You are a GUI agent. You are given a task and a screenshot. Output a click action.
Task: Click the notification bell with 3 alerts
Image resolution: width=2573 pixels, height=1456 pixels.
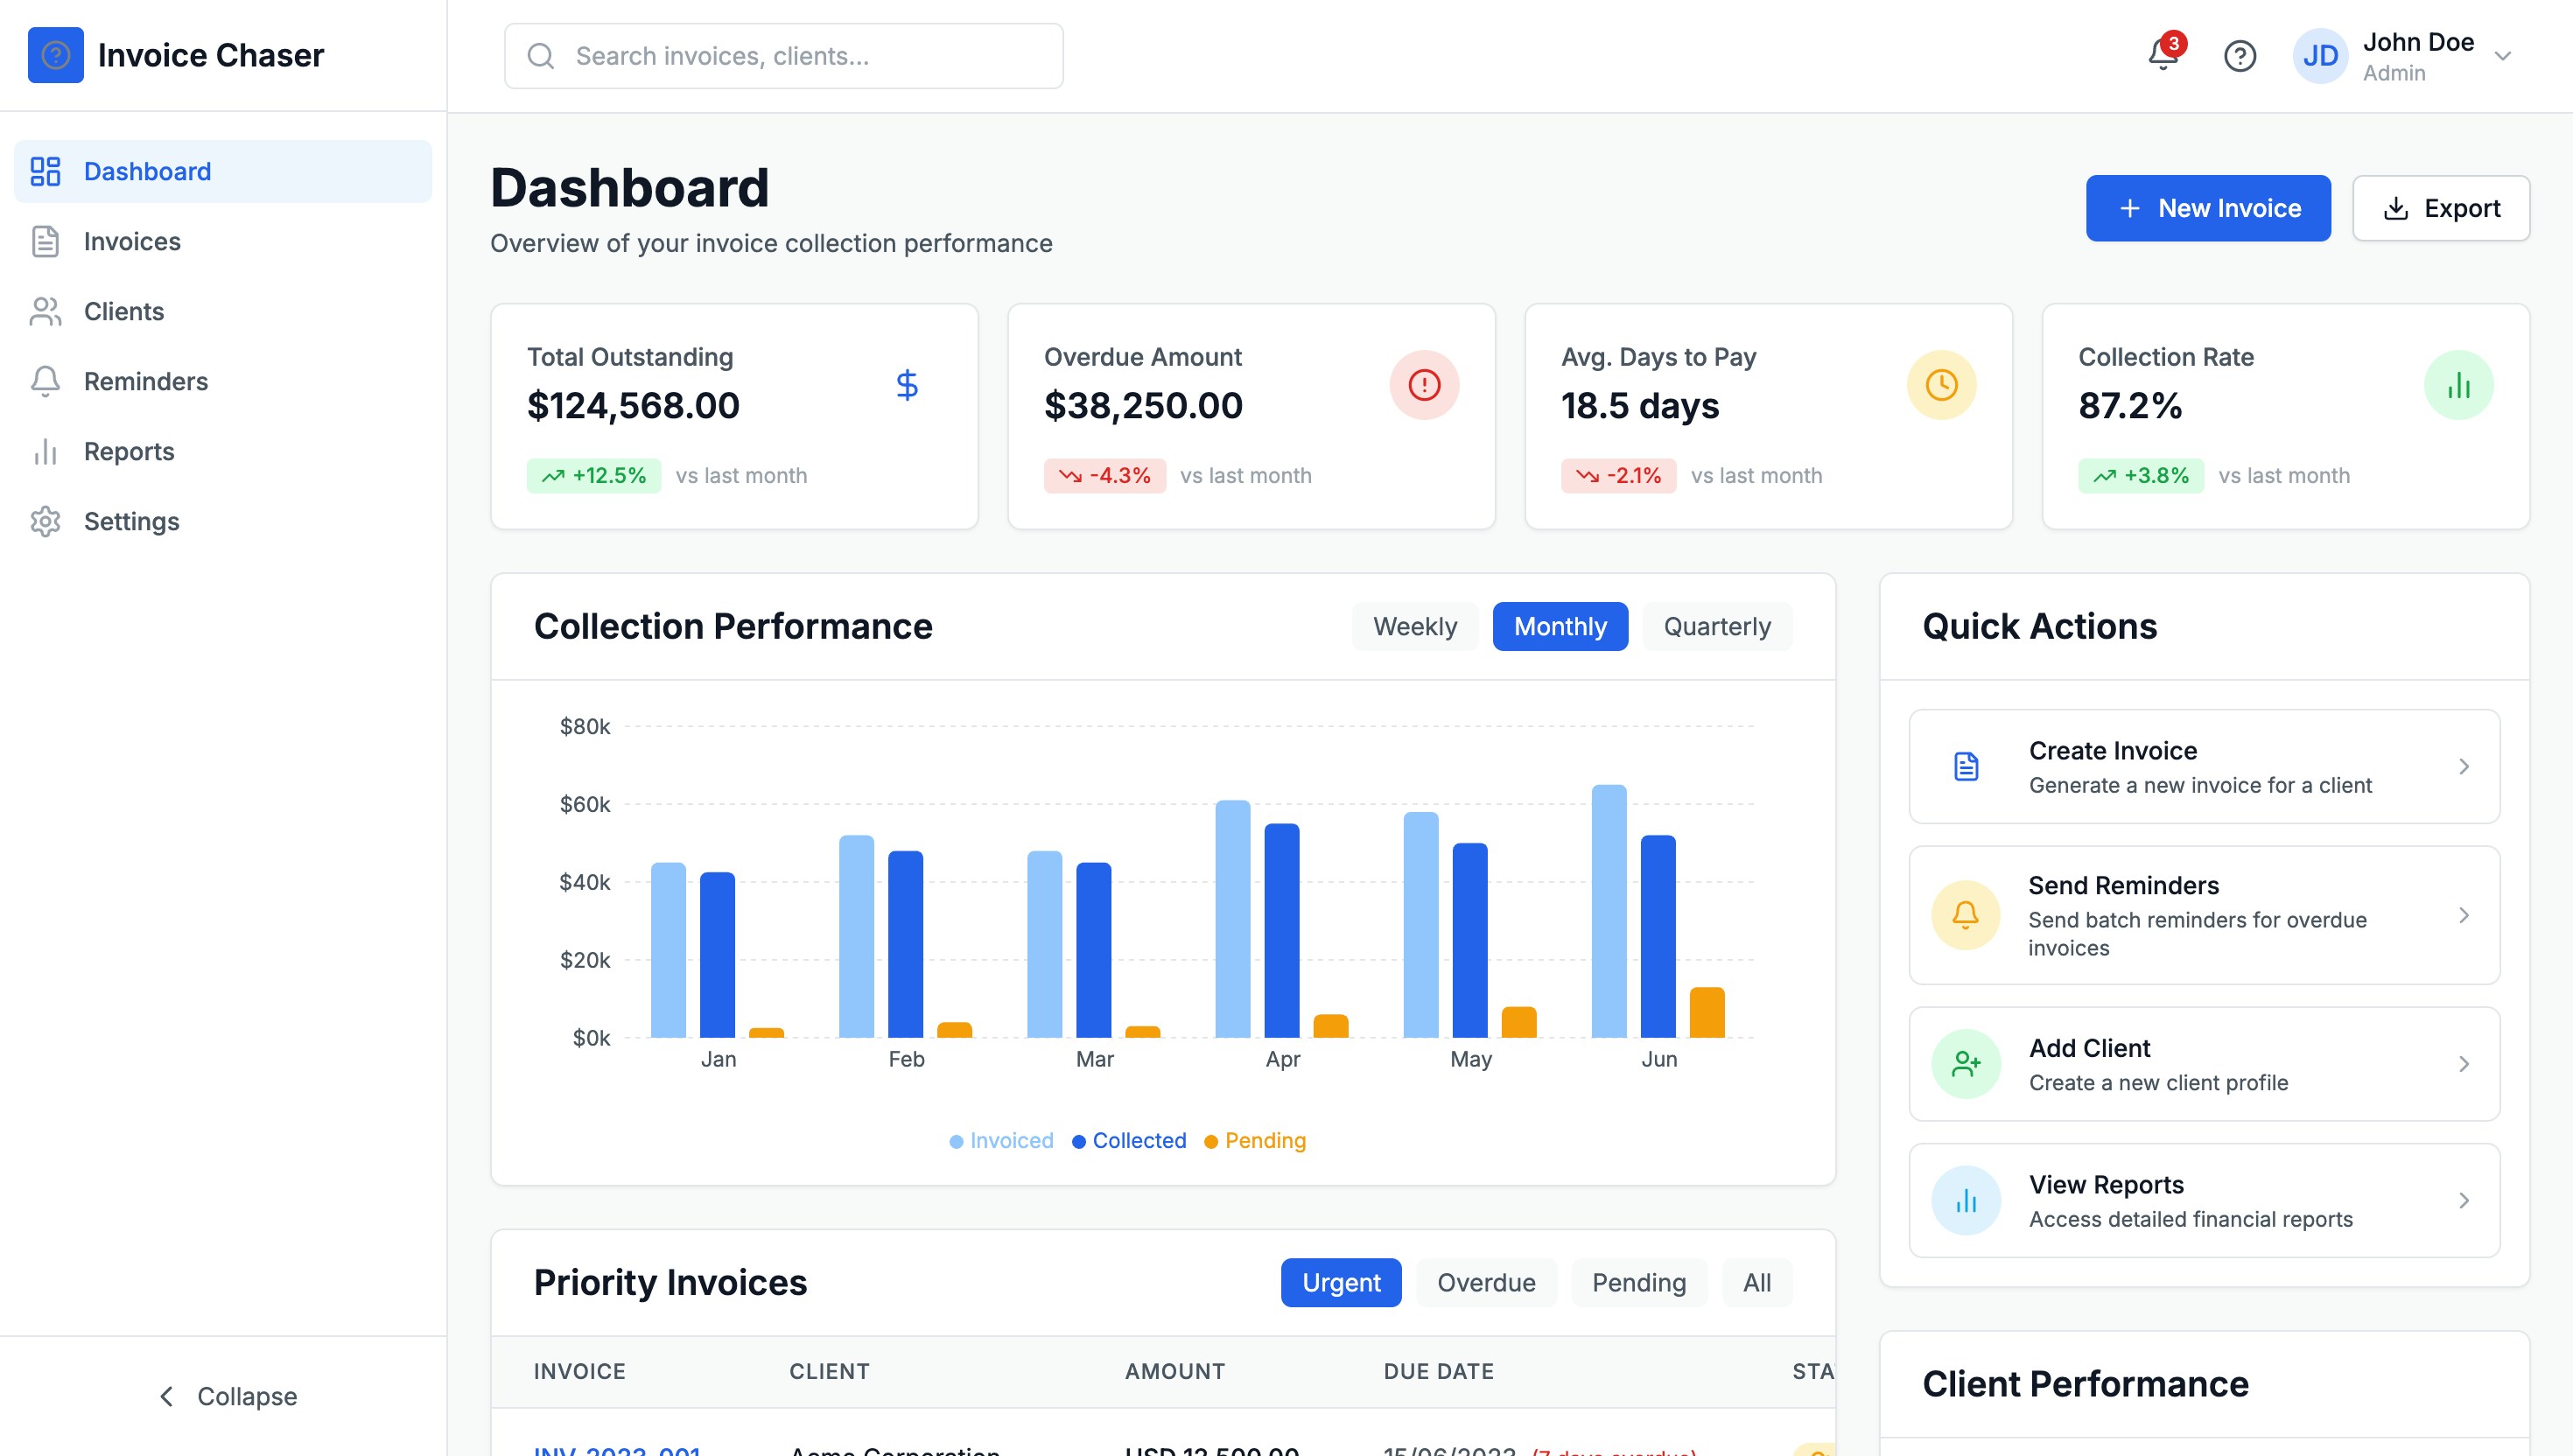[2162, 56]
